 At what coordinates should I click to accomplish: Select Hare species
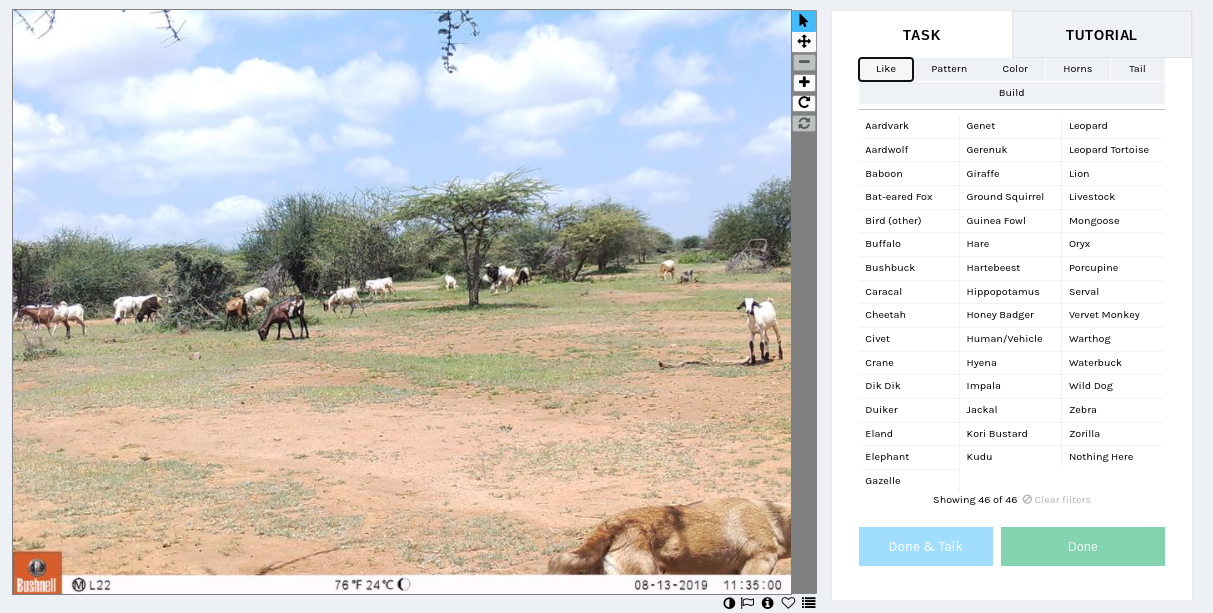(x=1010, y=244)
